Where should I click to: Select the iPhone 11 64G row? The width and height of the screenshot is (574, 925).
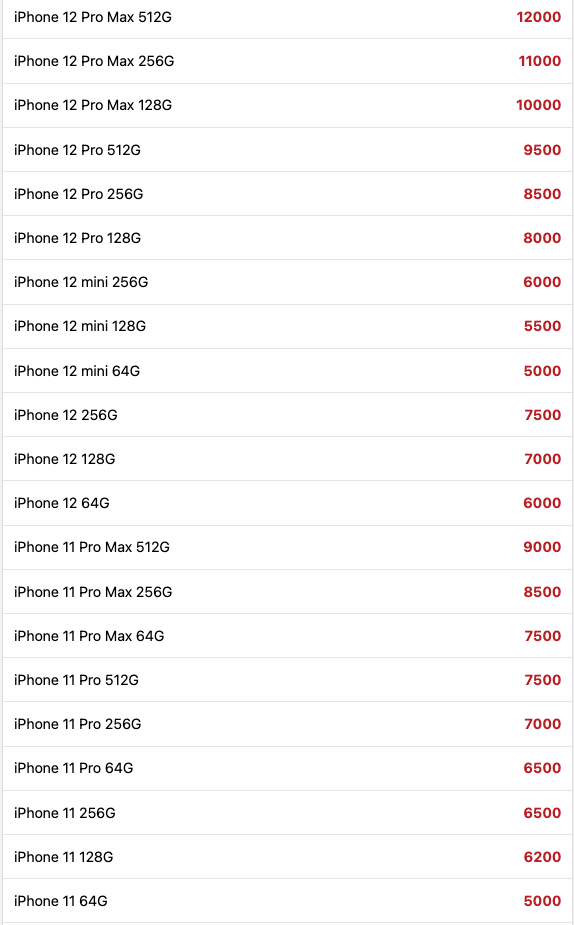287,901
